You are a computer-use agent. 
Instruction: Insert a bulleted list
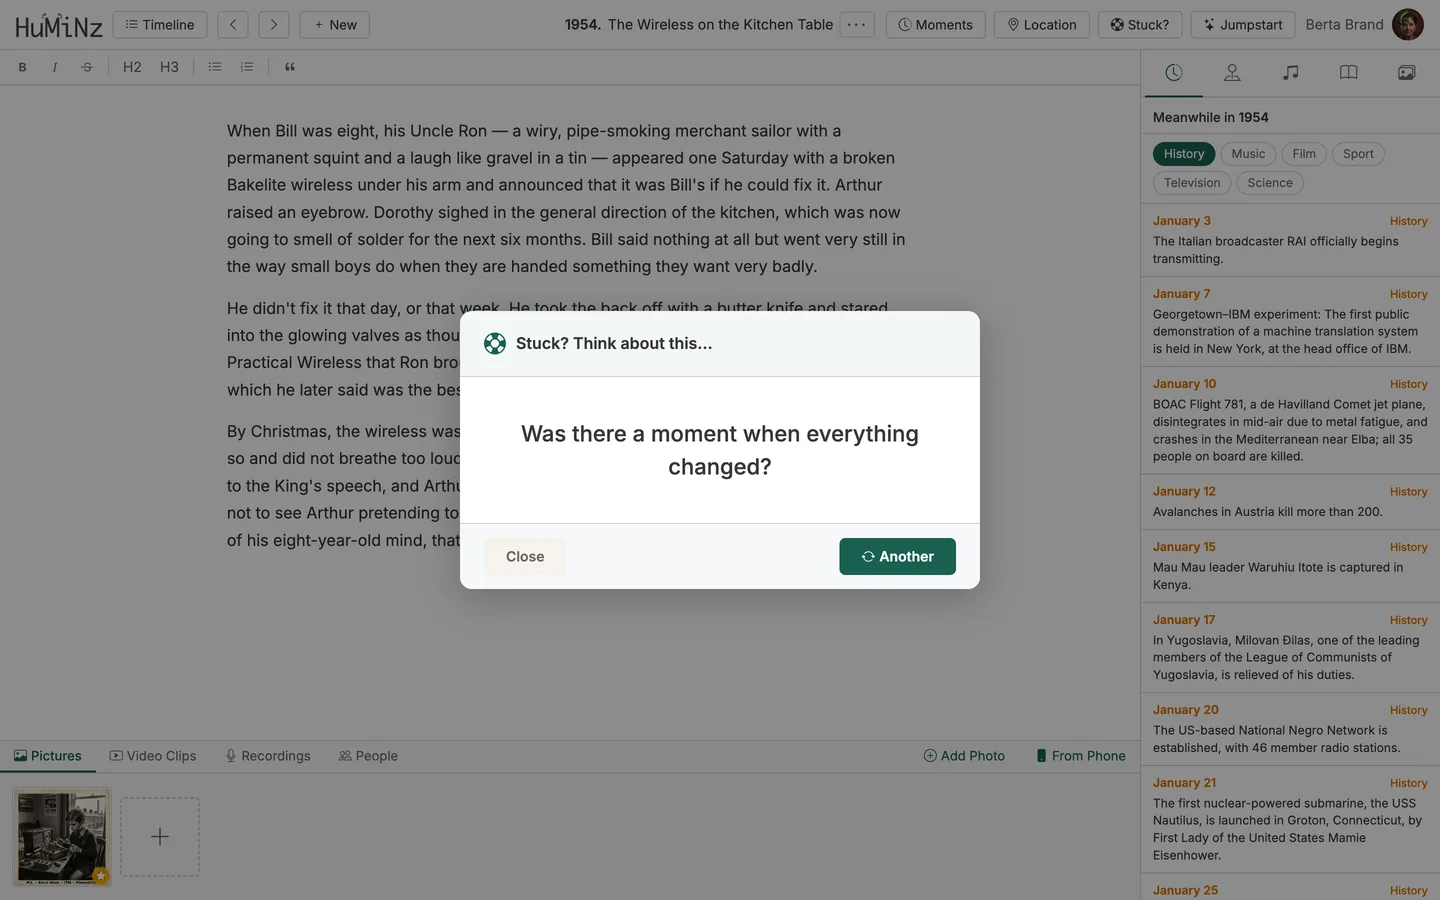pos(214,67)
